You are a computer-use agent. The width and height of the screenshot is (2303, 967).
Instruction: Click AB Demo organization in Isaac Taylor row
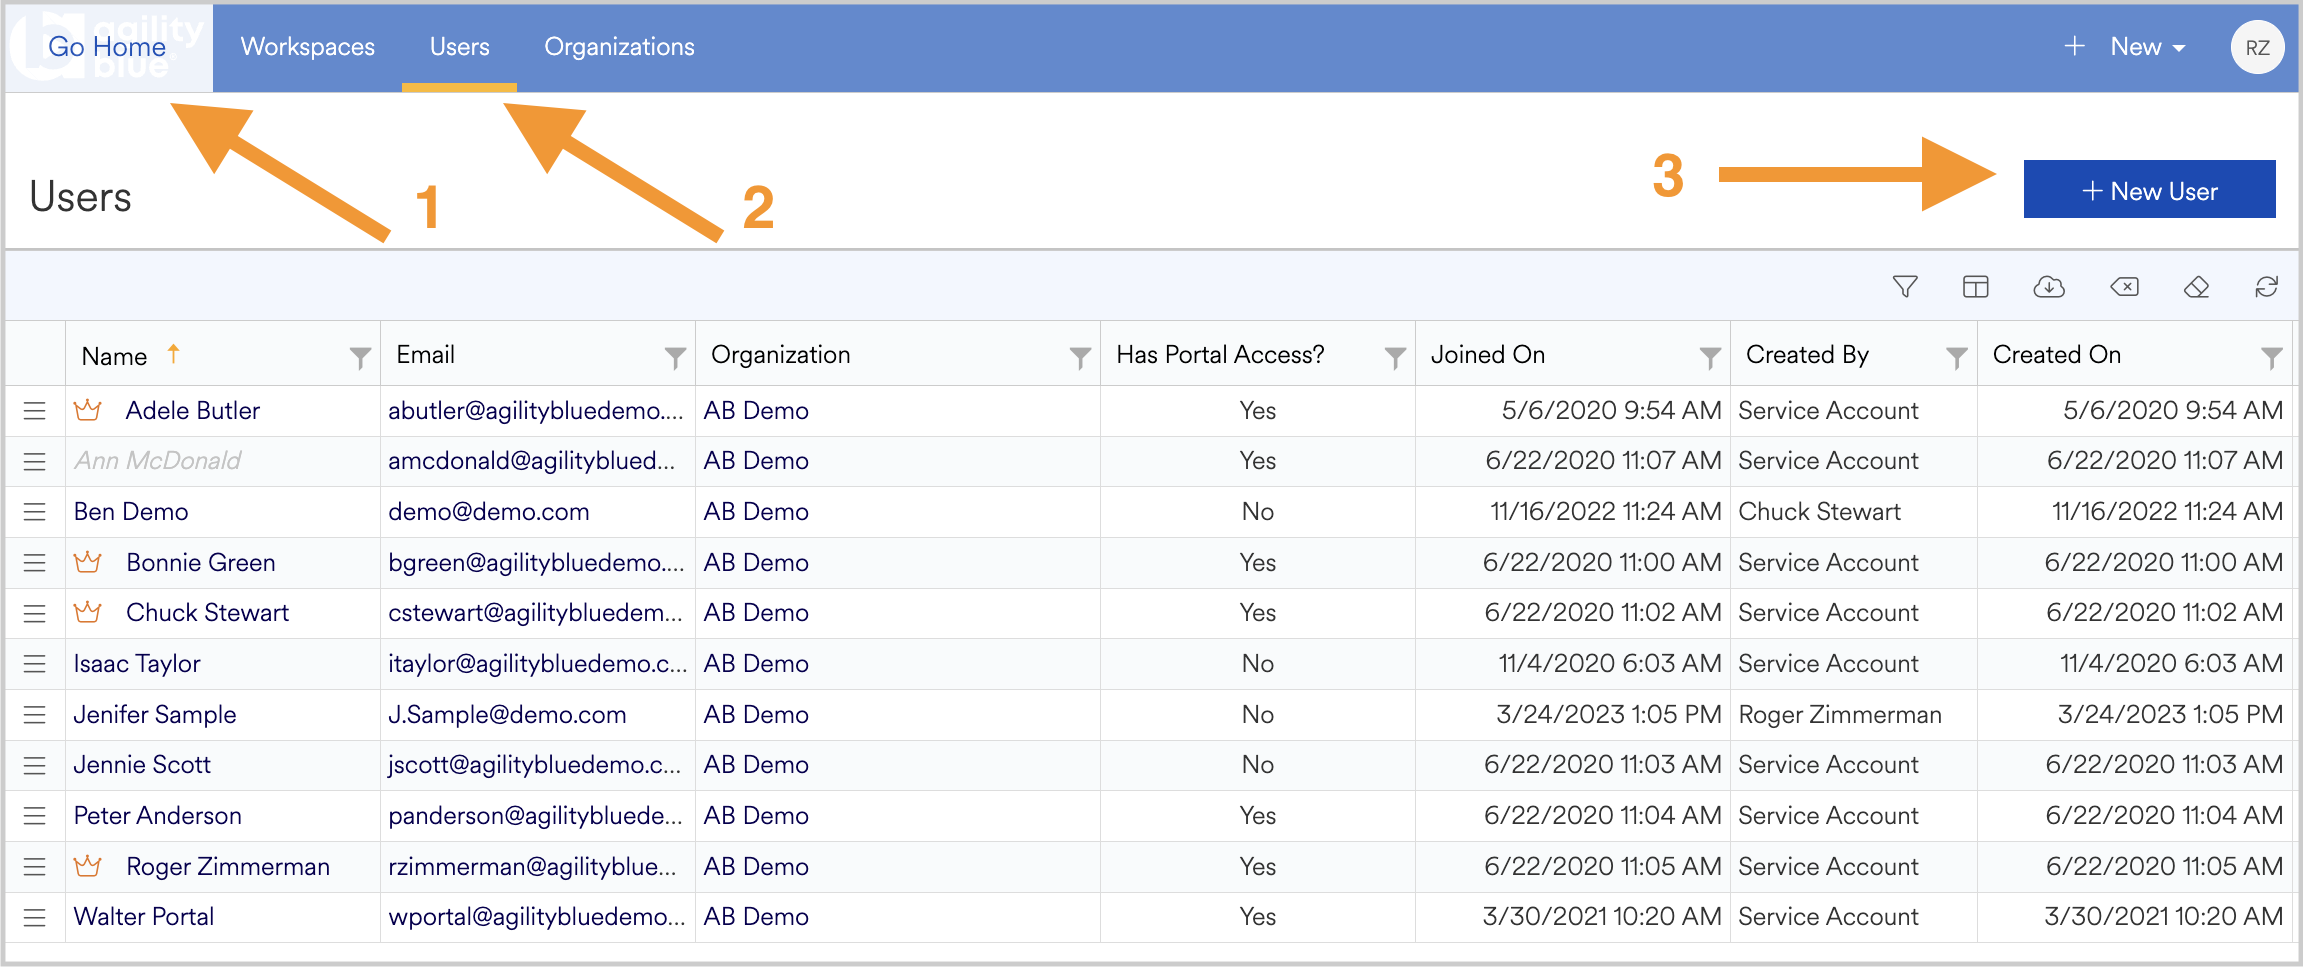[x=756, y=664]
